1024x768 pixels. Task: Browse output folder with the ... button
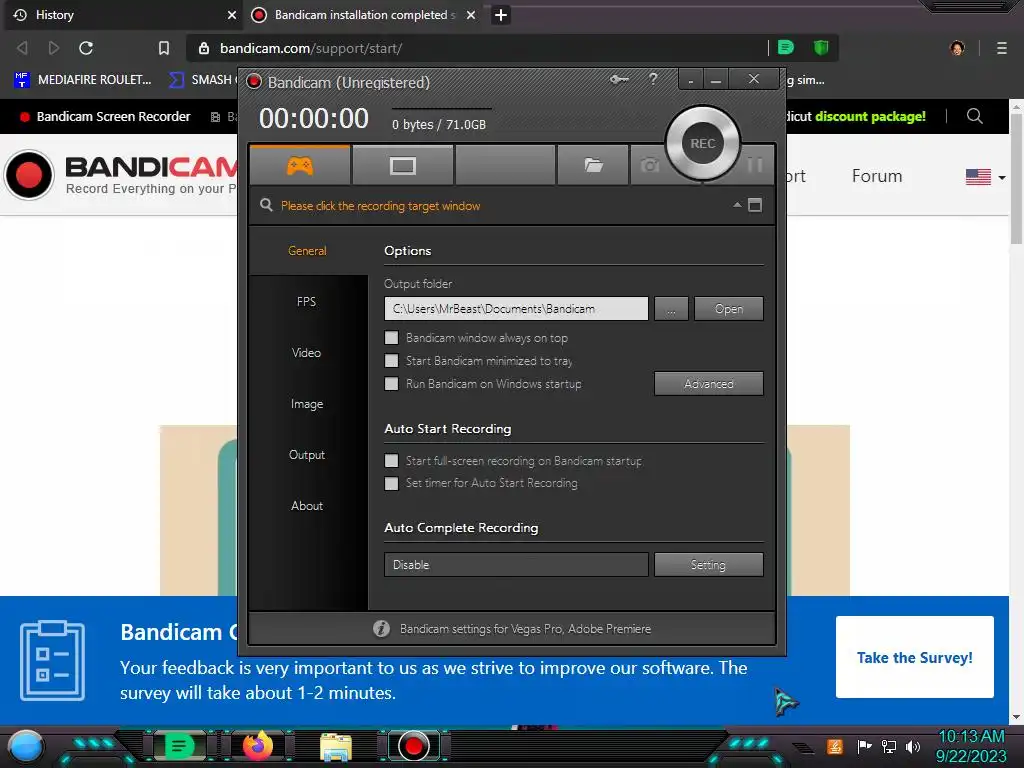click(671, 309)
